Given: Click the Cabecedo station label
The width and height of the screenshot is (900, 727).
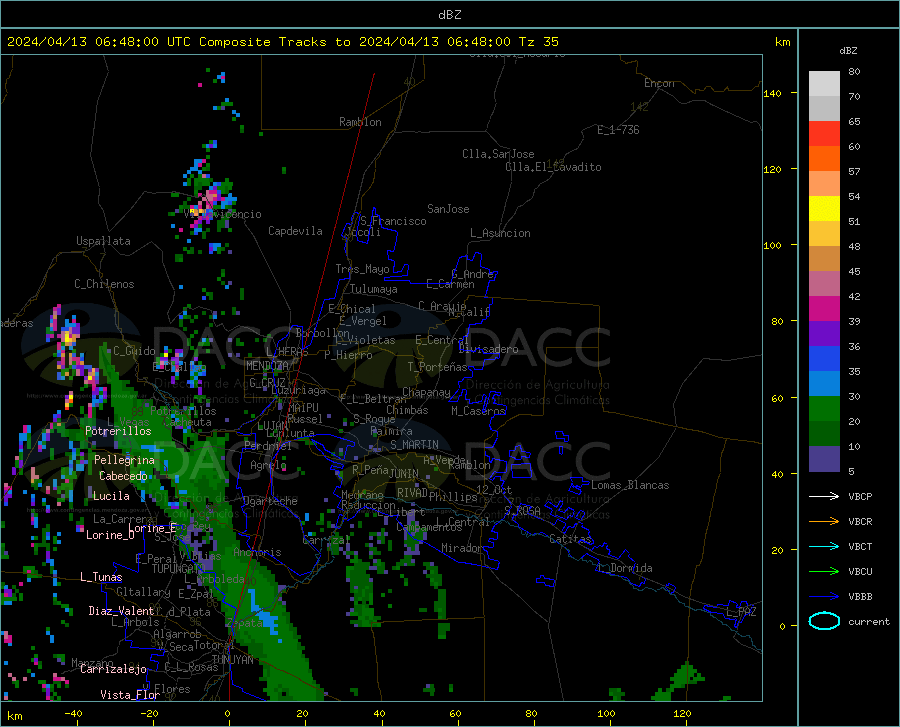Looking at the screenshot, I should (123, 476).
